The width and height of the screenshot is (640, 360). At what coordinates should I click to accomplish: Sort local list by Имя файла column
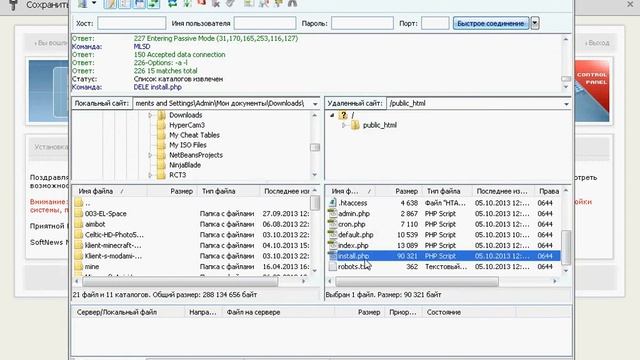[110, 191]
